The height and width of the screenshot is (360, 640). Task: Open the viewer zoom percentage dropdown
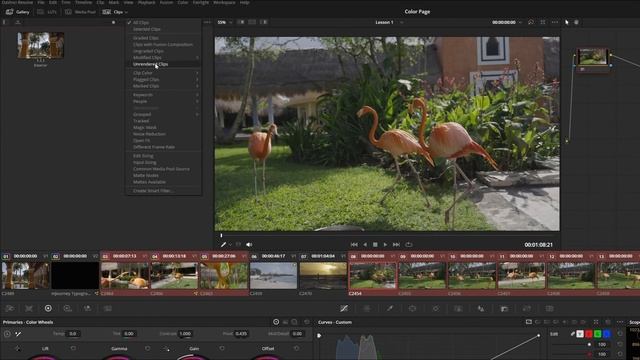(x=225, y=22)
